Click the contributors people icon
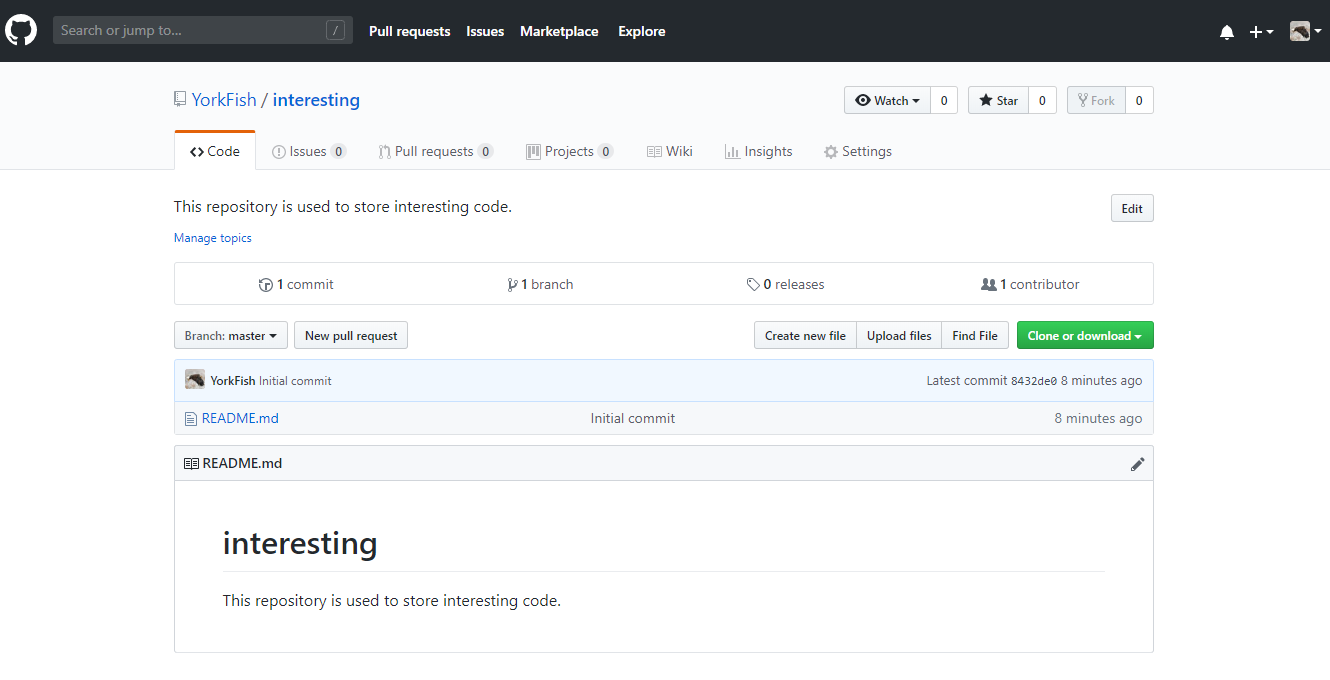This screenshot has width=1330, height=680. pyautogui.click(x=989, y=284)
